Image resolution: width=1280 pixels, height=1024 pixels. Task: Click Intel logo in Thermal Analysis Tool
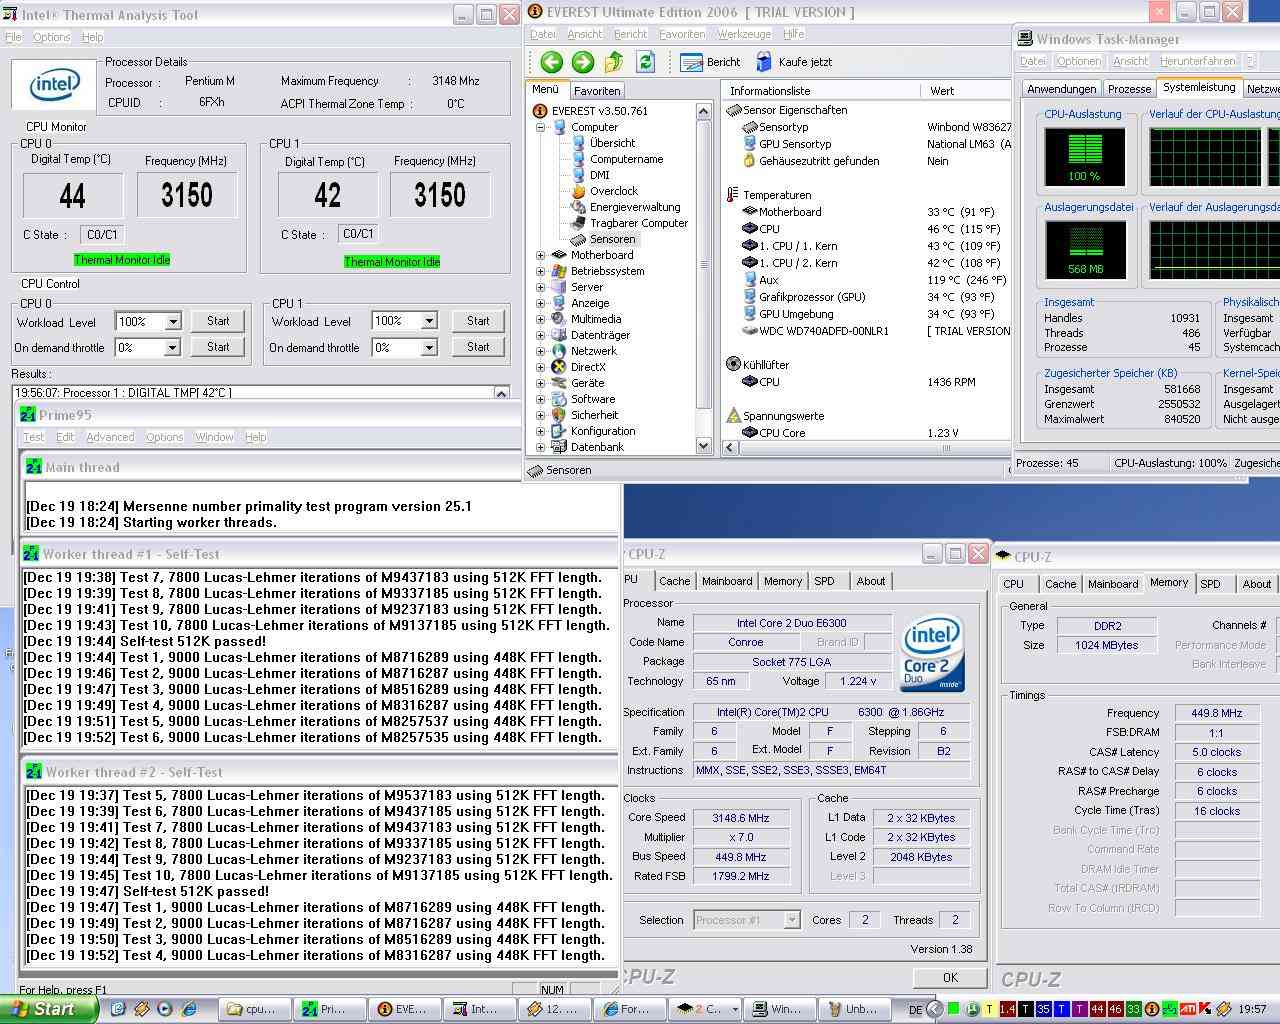pyautogui.click(x=54, y=85)
